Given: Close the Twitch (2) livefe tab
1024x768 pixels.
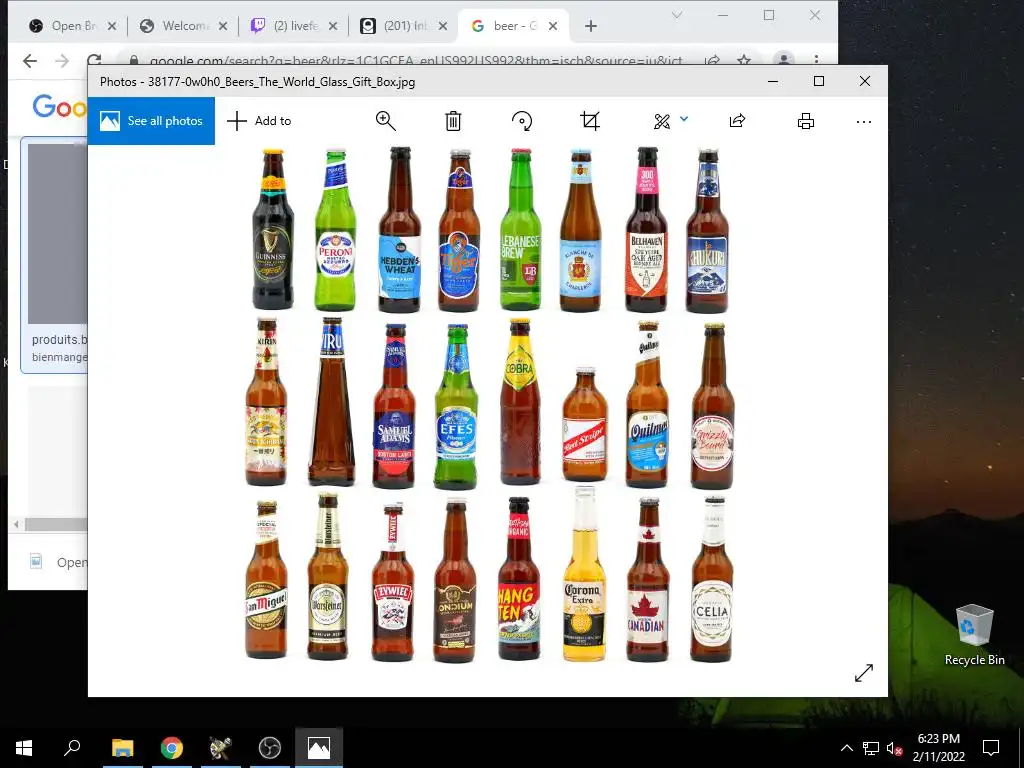Looking at the screenshot, I should [x=332, y=26].
